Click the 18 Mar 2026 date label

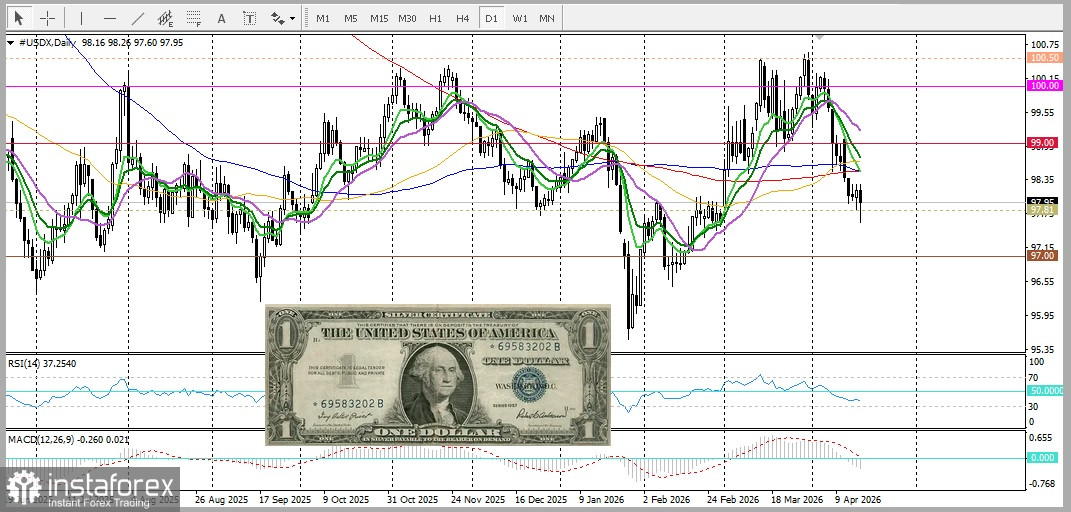click(x=796, y=500)
